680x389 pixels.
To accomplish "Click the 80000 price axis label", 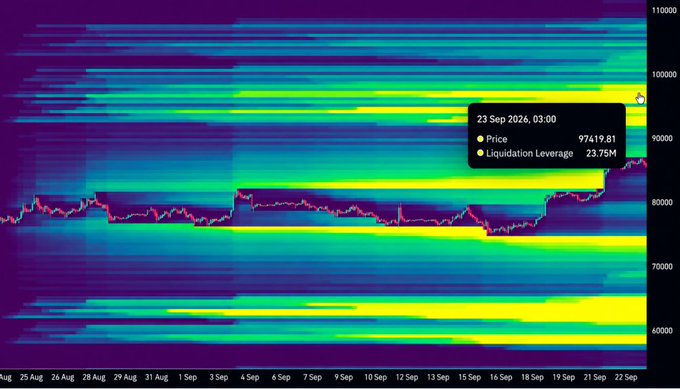I will click(x=662, y=203).
